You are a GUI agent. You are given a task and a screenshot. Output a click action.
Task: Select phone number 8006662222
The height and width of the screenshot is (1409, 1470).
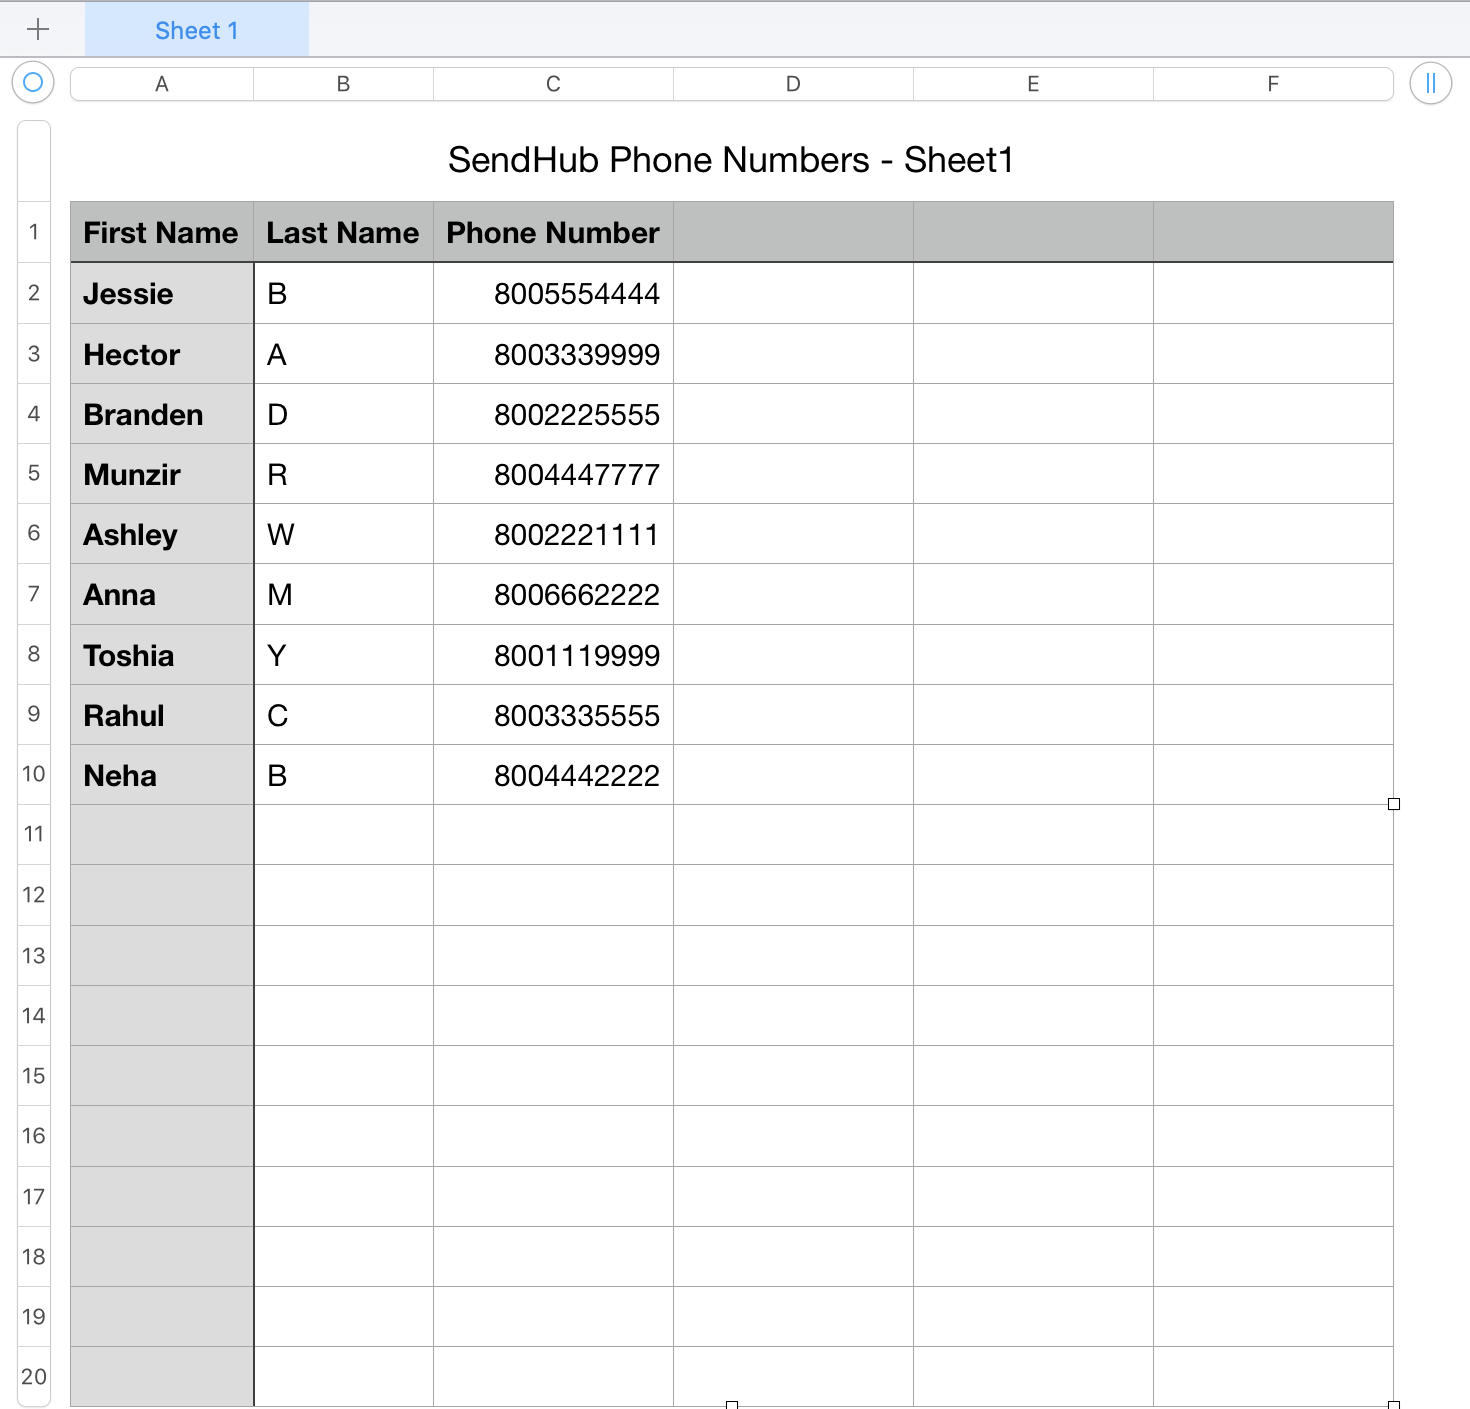pos(553,594)
